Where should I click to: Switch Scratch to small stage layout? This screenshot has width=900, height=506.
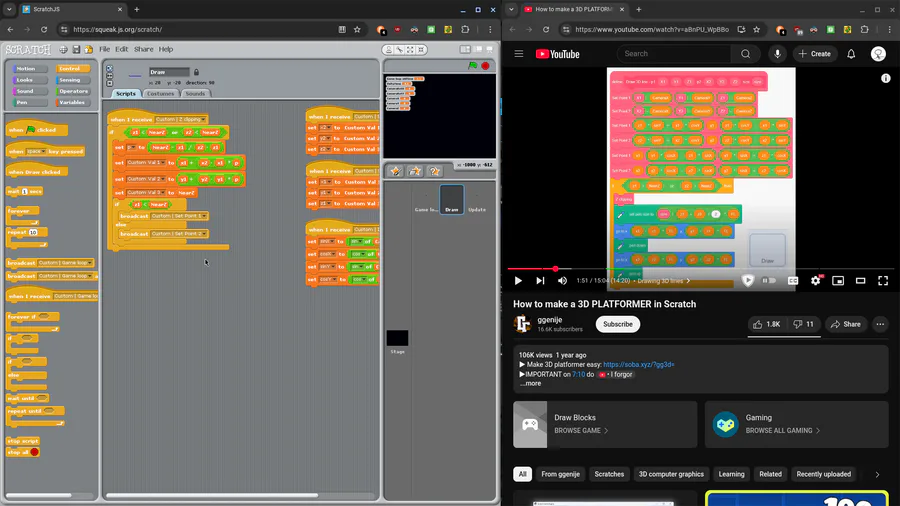pos(465,50)
